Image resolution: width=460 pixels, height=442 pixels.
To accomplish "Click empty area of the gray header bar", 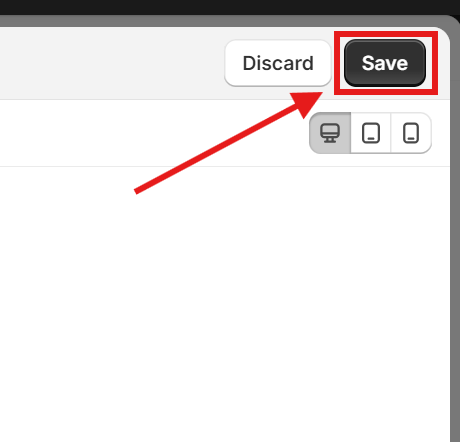I will (x=110, y=63).
